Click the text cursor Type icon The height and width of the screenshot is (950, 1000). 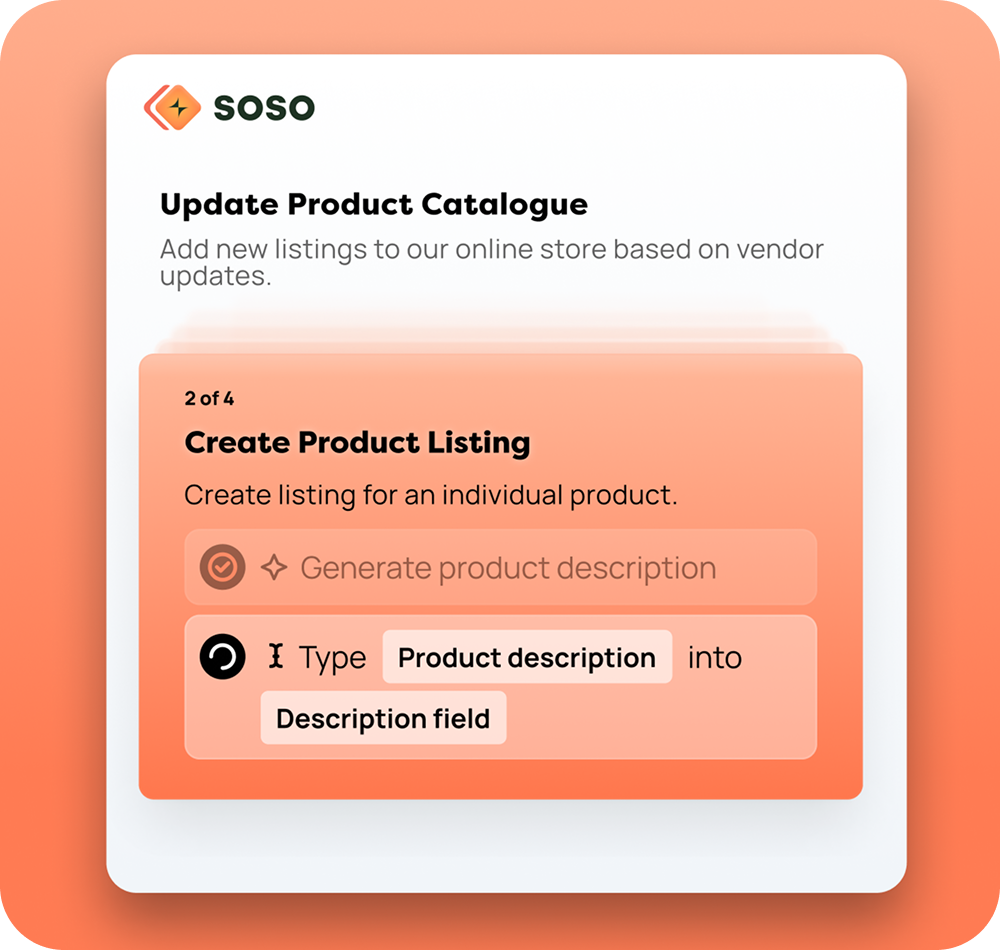(x=276, y=657)
